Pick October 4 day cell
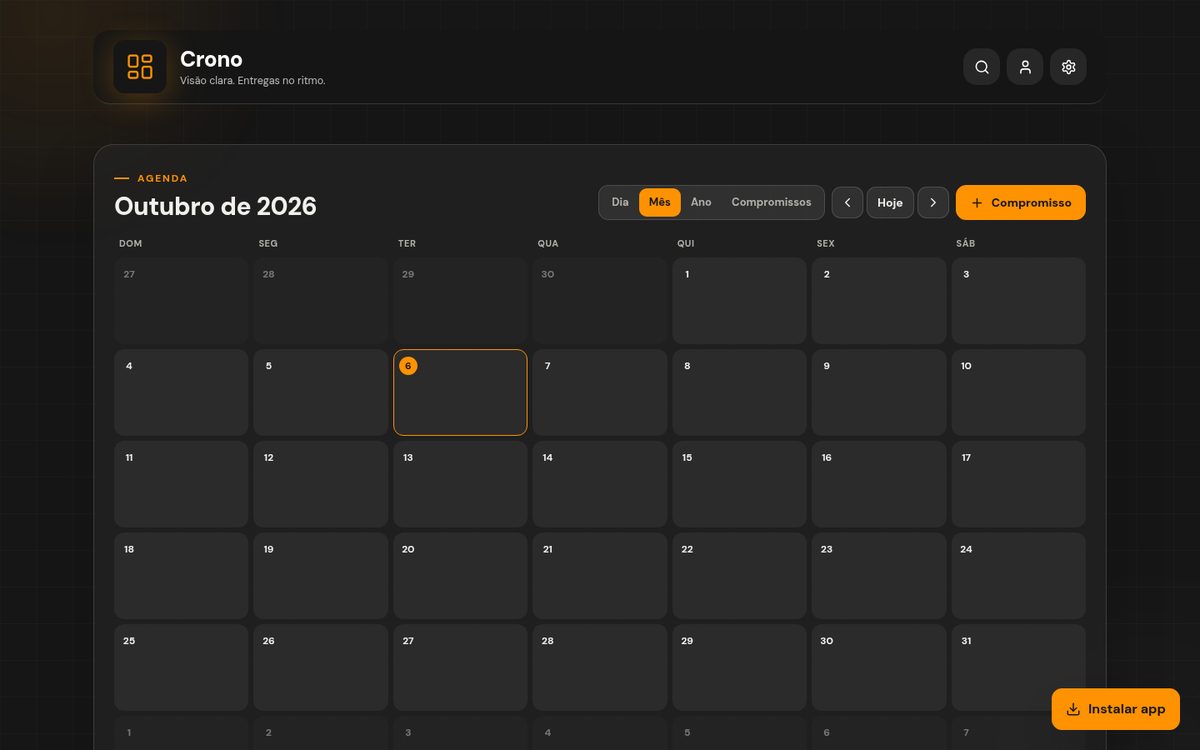This screenshot has width=1200, height=750. [181, 392]
